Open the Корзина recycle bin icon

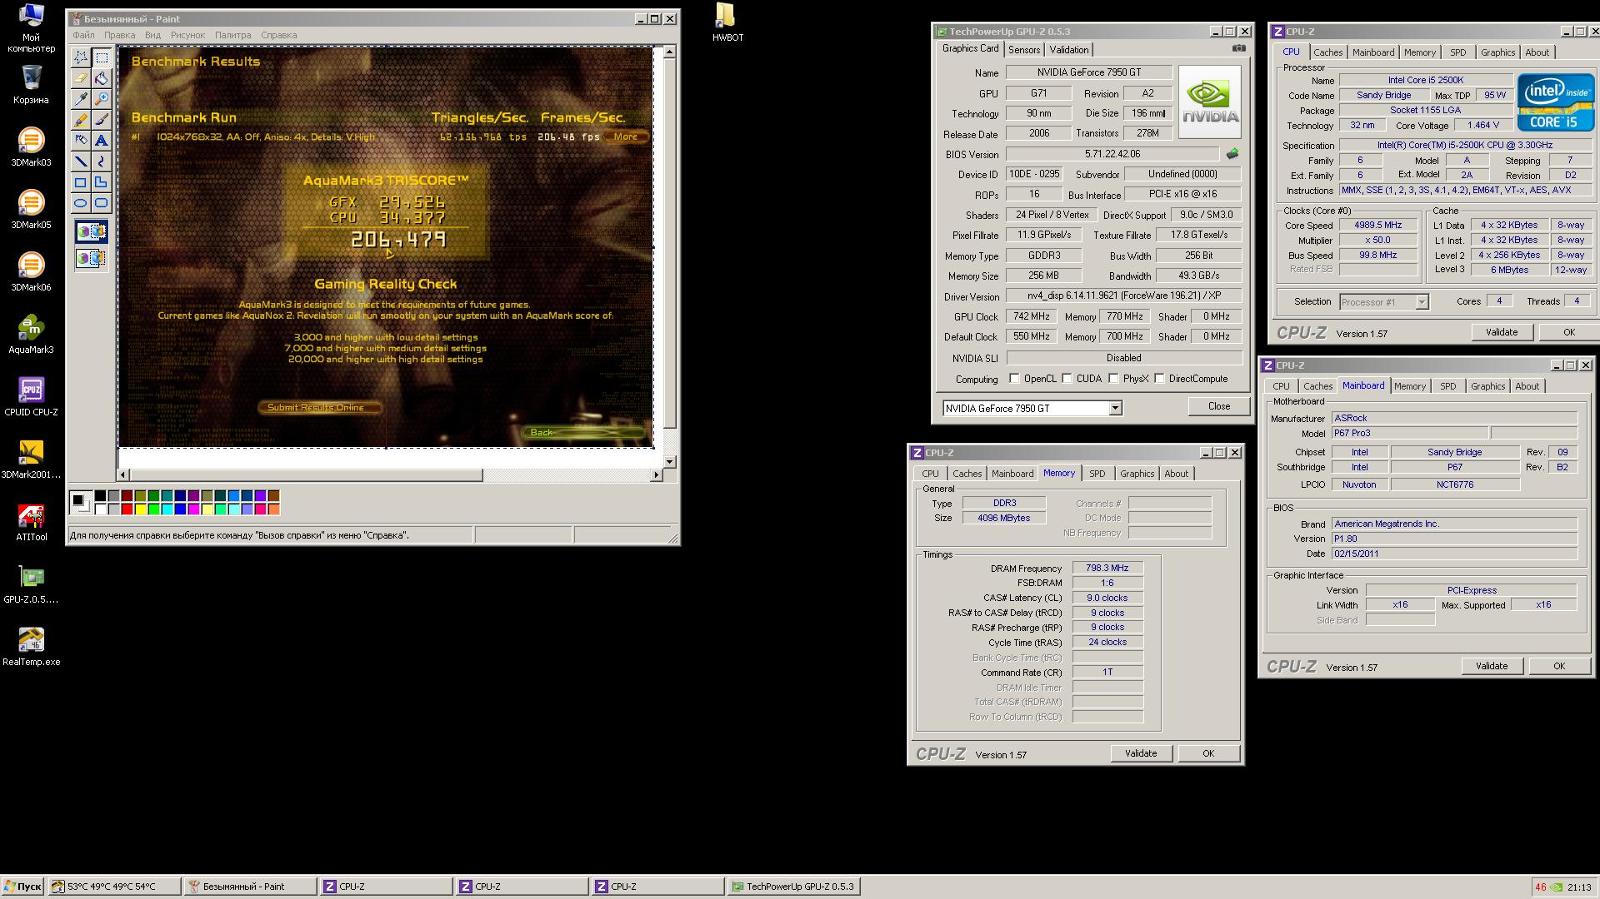tap(31, 85)
